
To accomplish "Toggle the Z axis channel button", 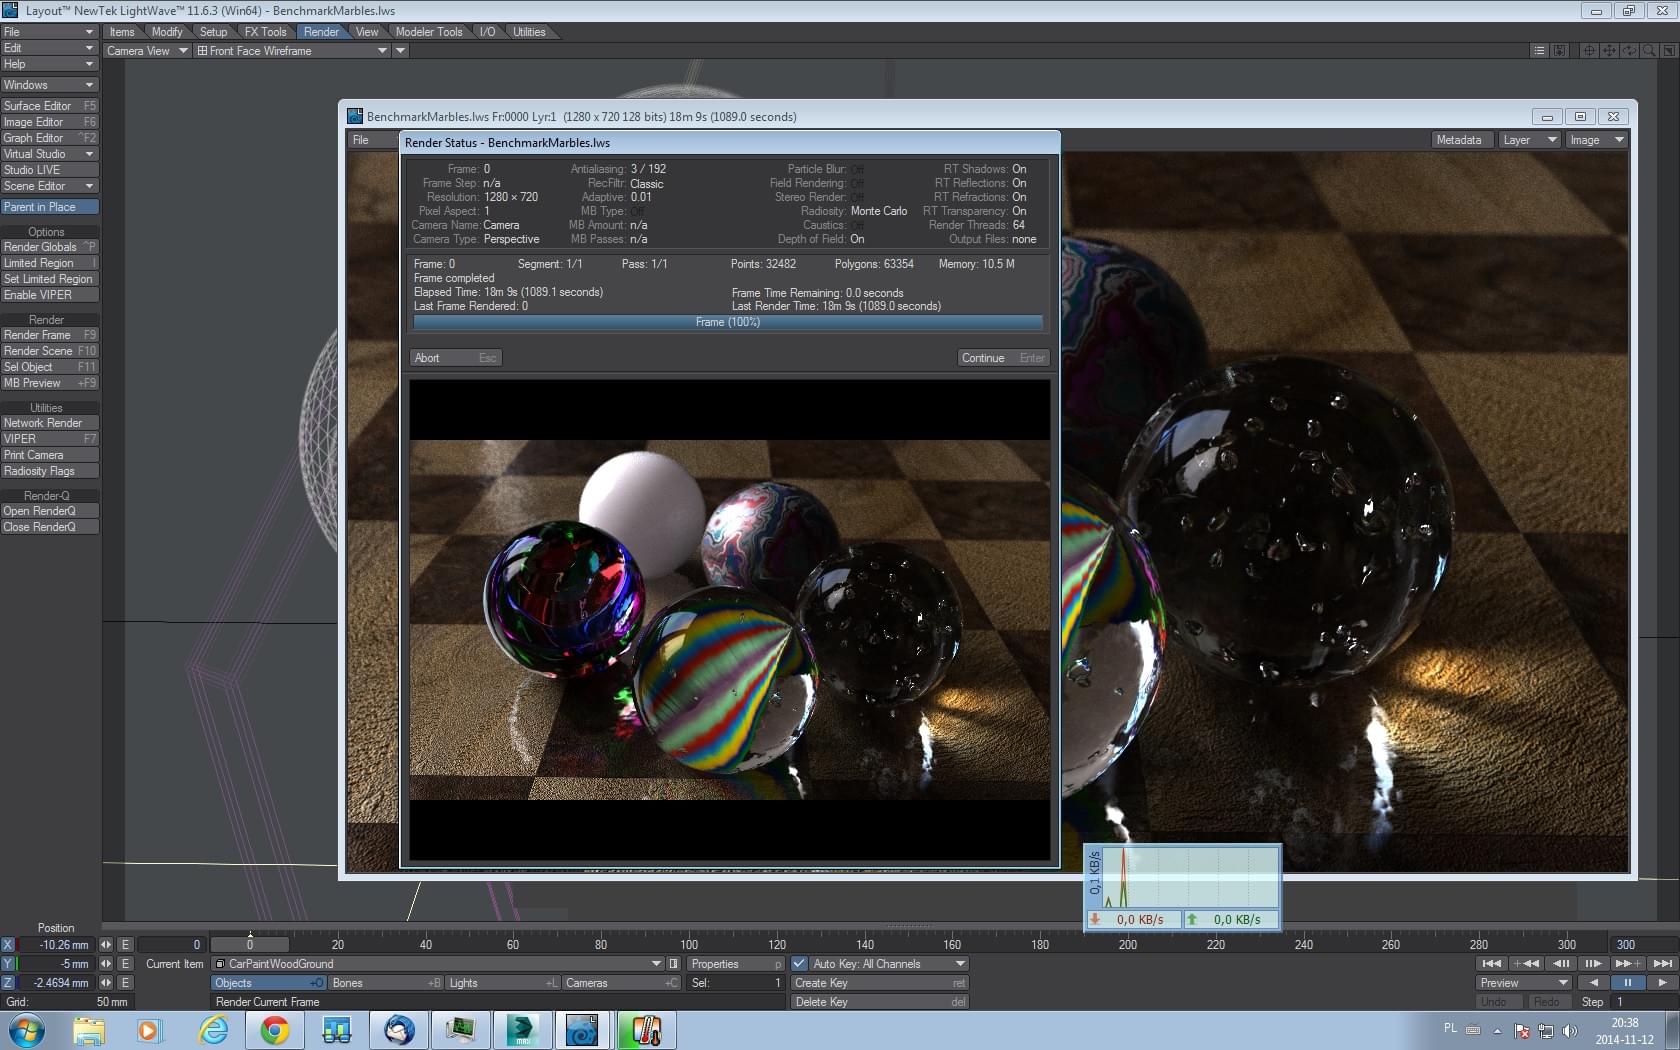I will click(8, 983).
